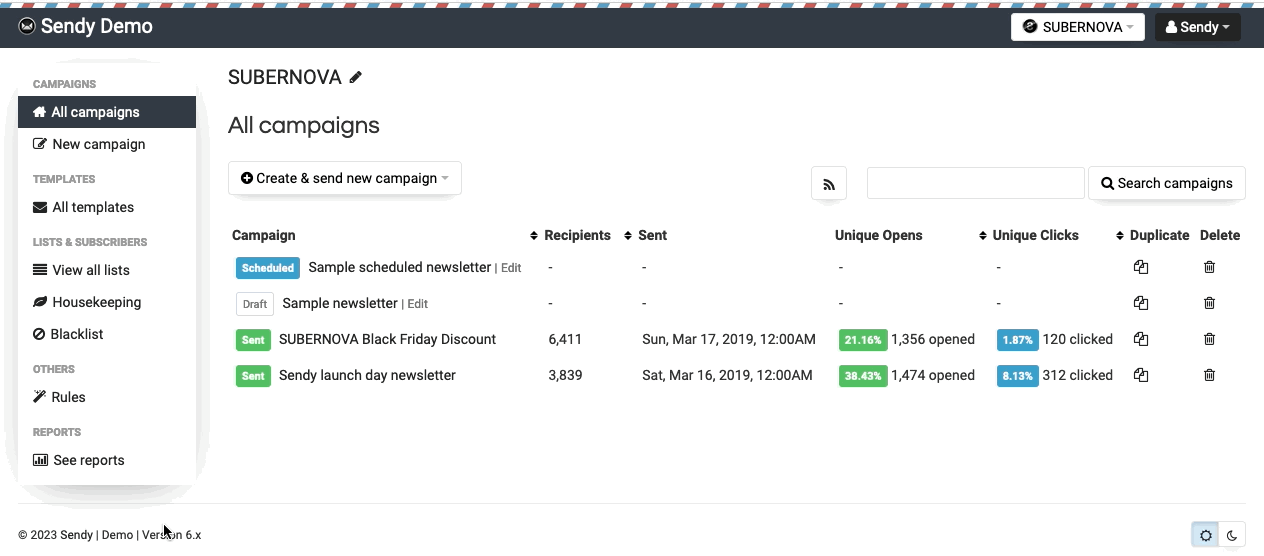Duplicate the Sample newsletter draft campaign
Image resolution: width=1264 pixels, height=556 pixels.
[x=1141, y=303]
